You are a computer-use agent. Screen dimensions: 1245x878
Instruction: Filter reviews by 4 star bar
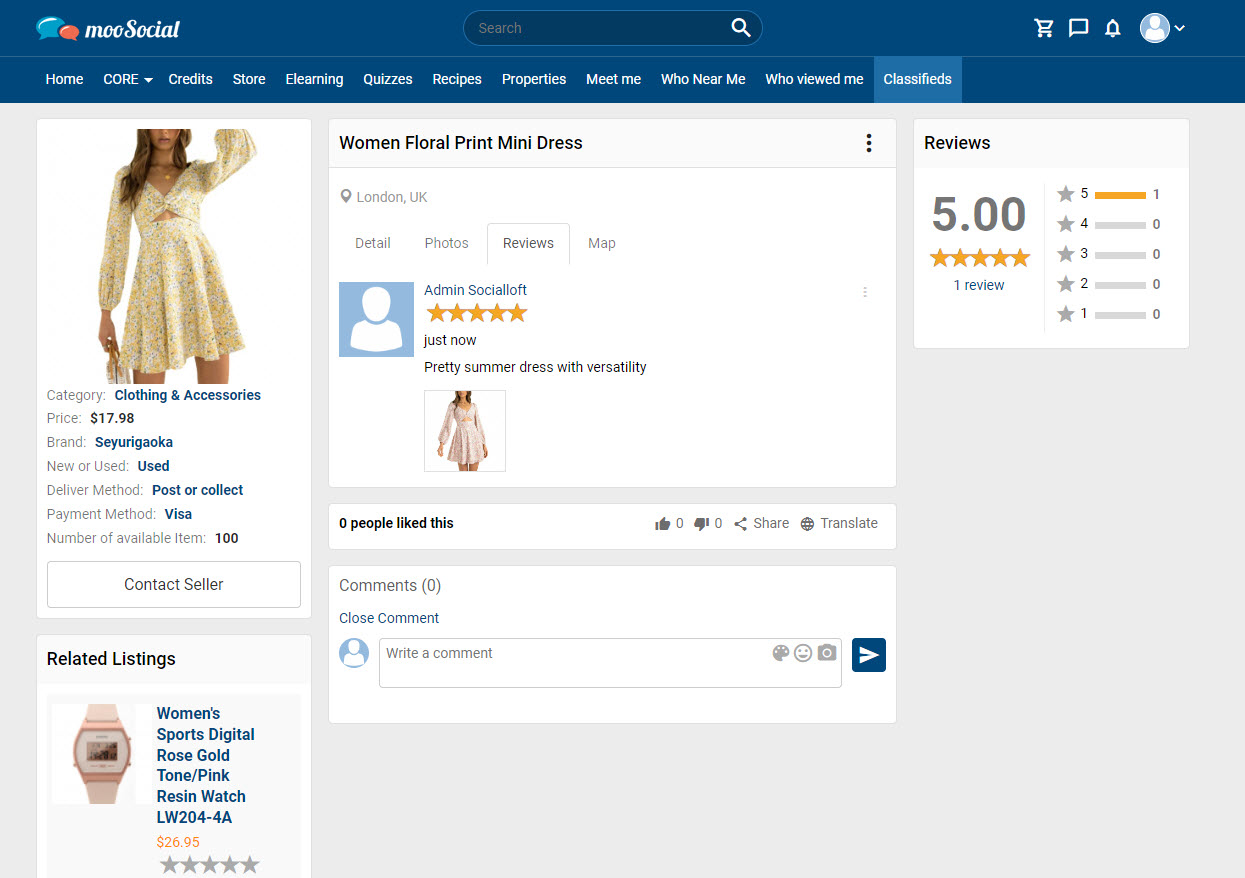coord(1120,225)
